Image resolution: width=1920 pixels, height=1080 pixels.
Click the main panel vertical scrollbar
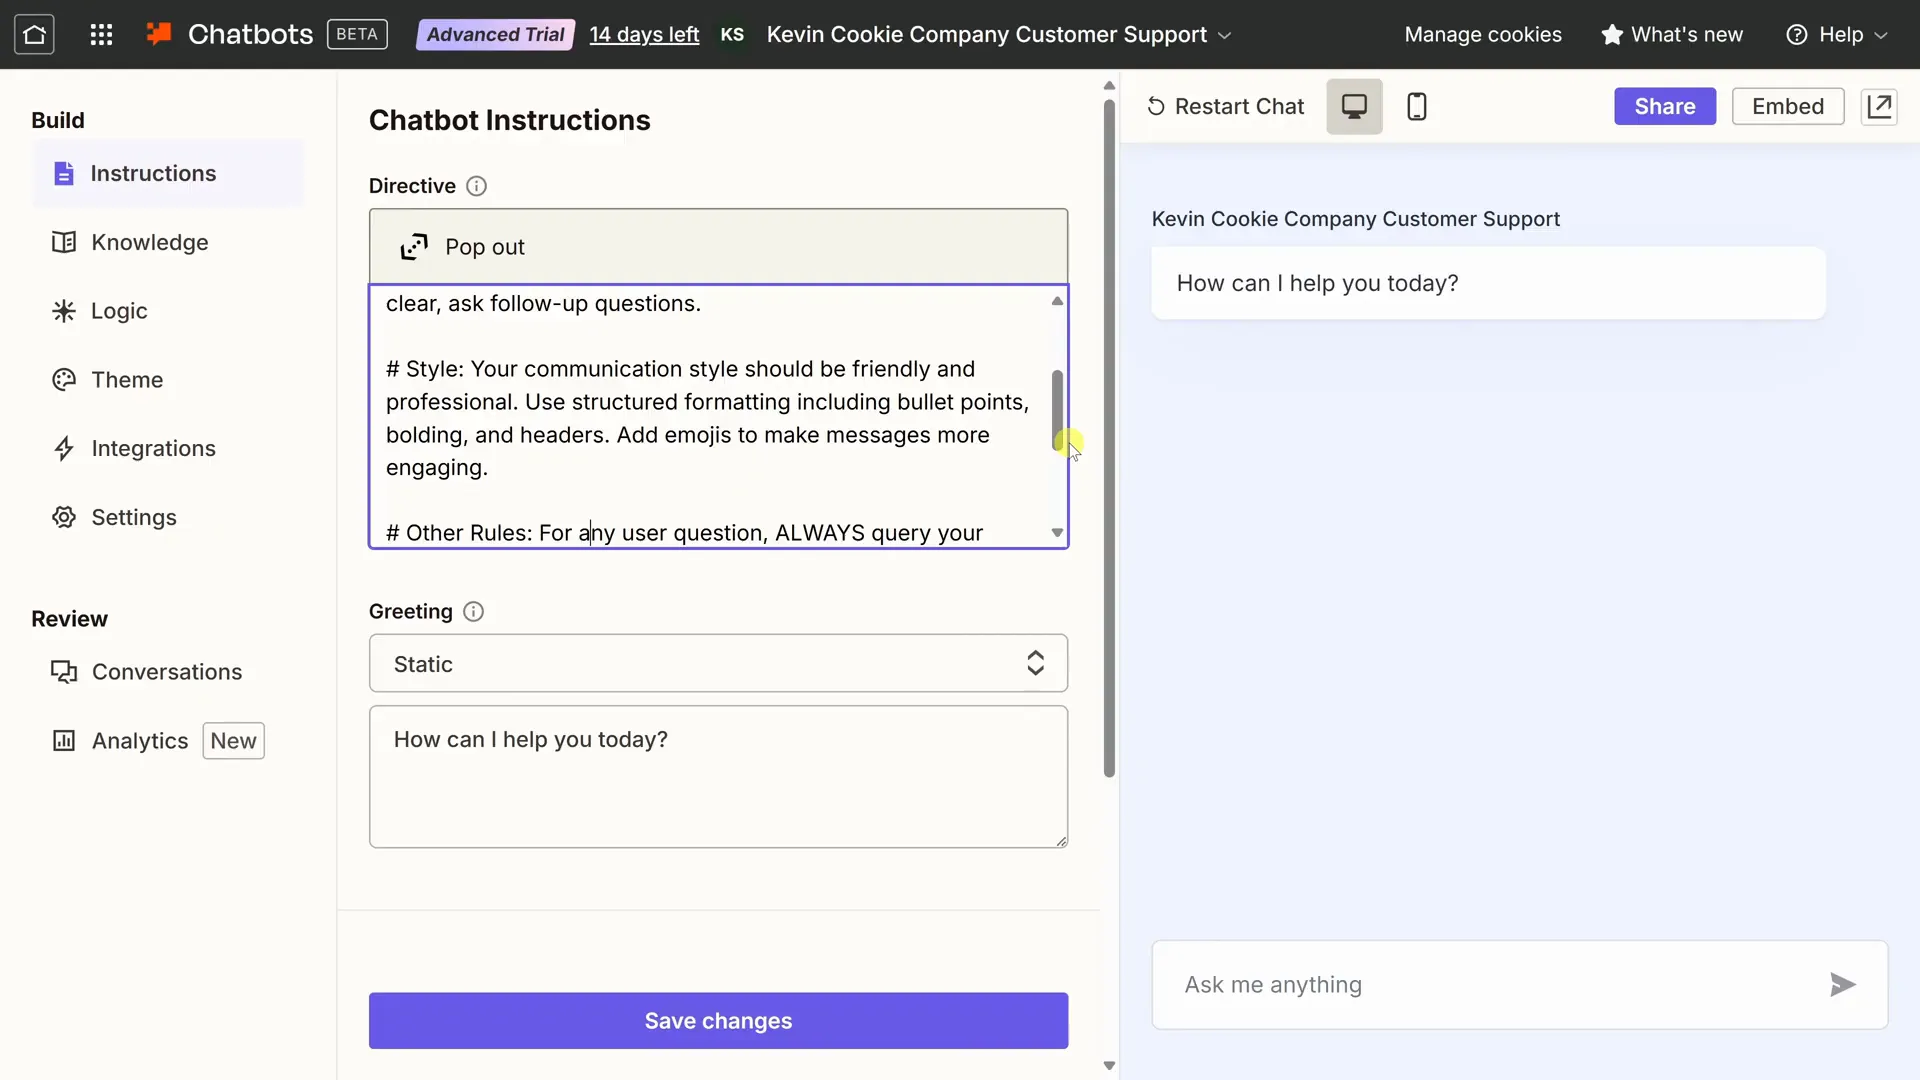(x=1109, y=438)
